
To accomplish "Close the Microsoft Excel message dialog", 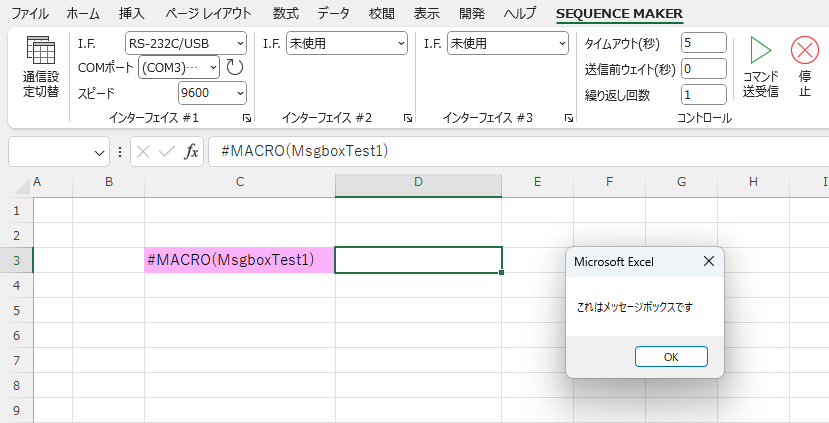I will coord(708,261).
